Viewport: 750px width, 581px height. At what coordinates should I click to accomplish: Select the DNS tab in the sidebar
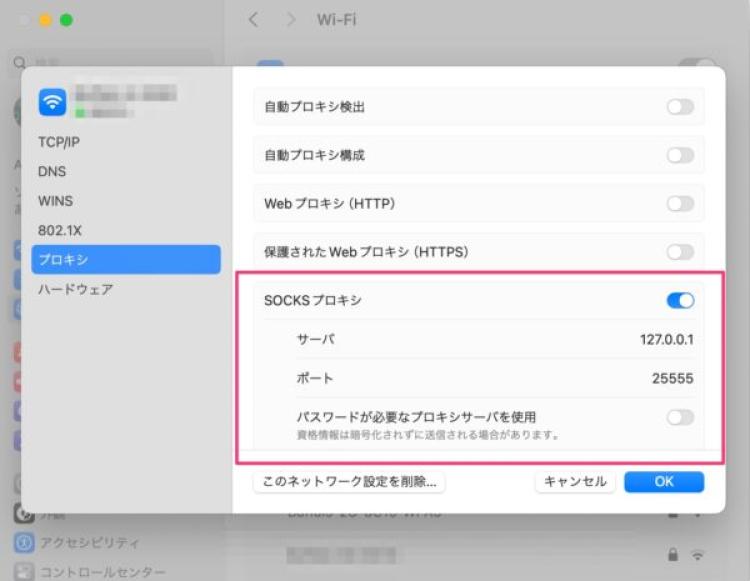(x=52, y=172)
